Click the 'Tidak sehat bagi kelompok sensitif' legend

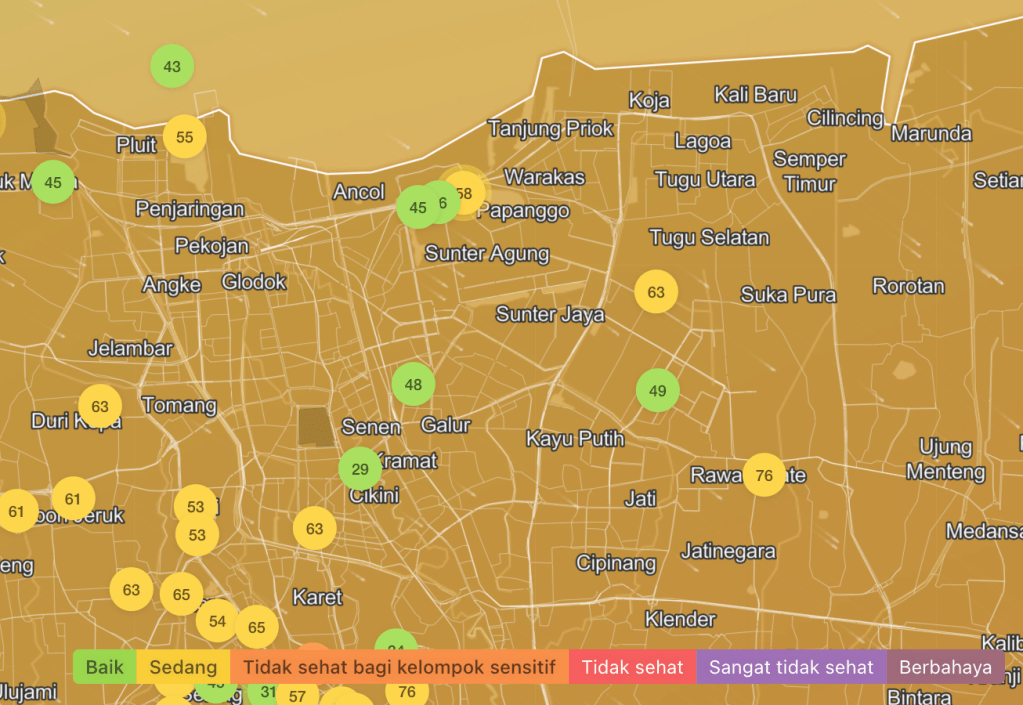(399, 667)
